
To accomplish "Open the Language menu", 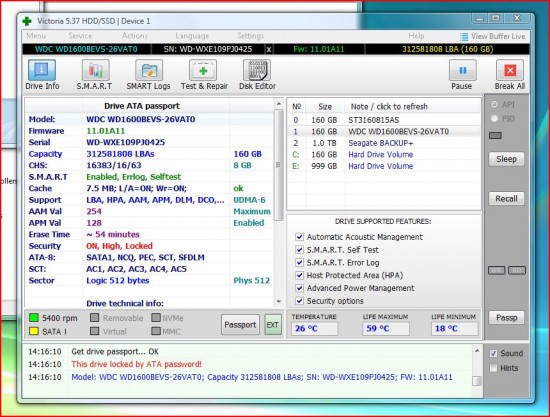I will 192,36.
